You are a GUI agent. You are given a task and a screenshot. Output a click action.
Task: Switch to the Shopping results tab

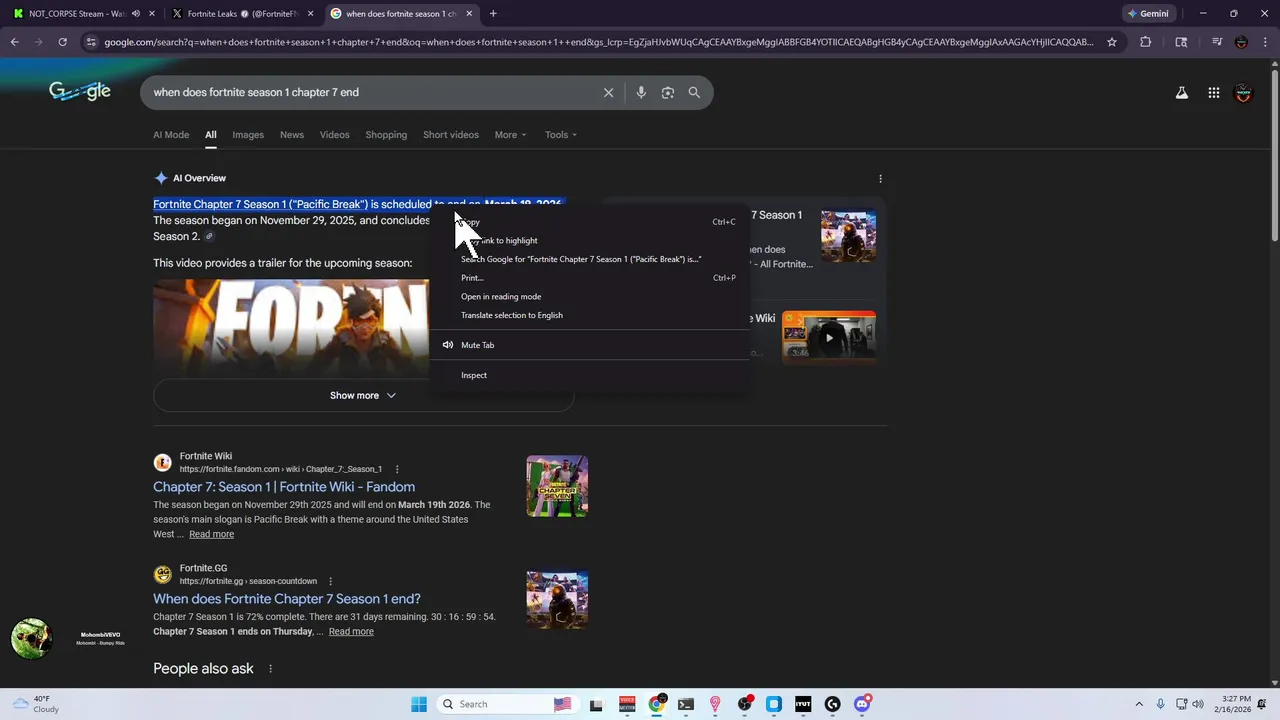pos(386,135)
